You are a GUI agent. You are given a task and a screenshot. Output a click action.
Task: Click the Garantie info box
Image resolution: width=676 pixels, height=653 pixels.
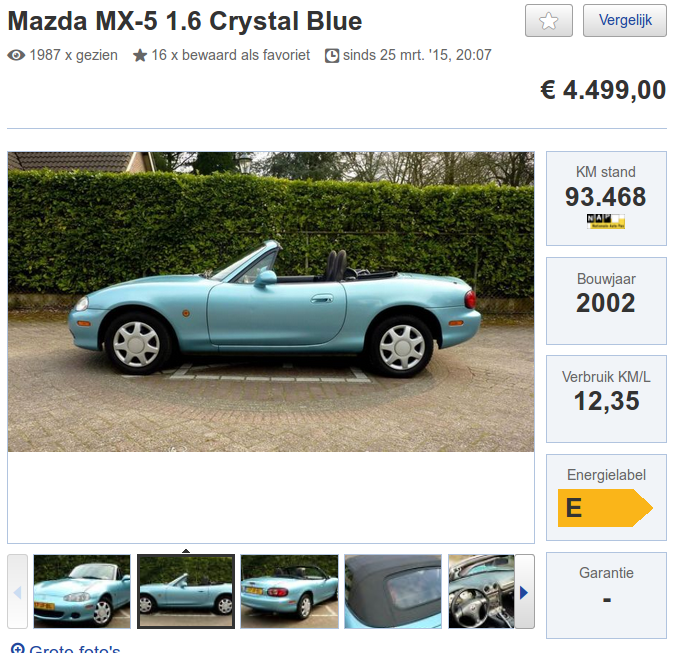[606, 595]
